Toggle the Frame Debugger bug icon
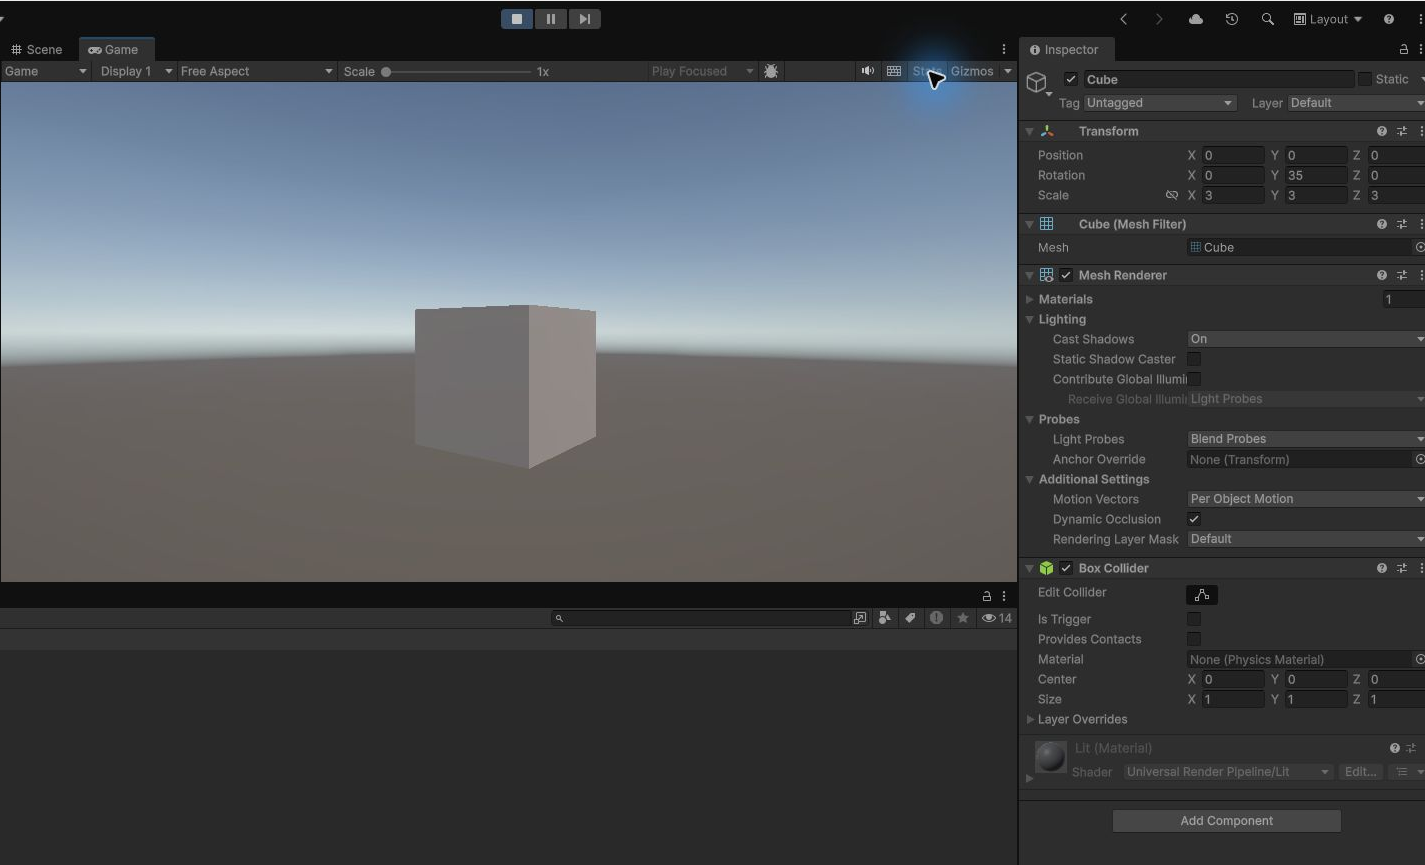The height and width of the screenshot is (865, 1425). [771, 71]
